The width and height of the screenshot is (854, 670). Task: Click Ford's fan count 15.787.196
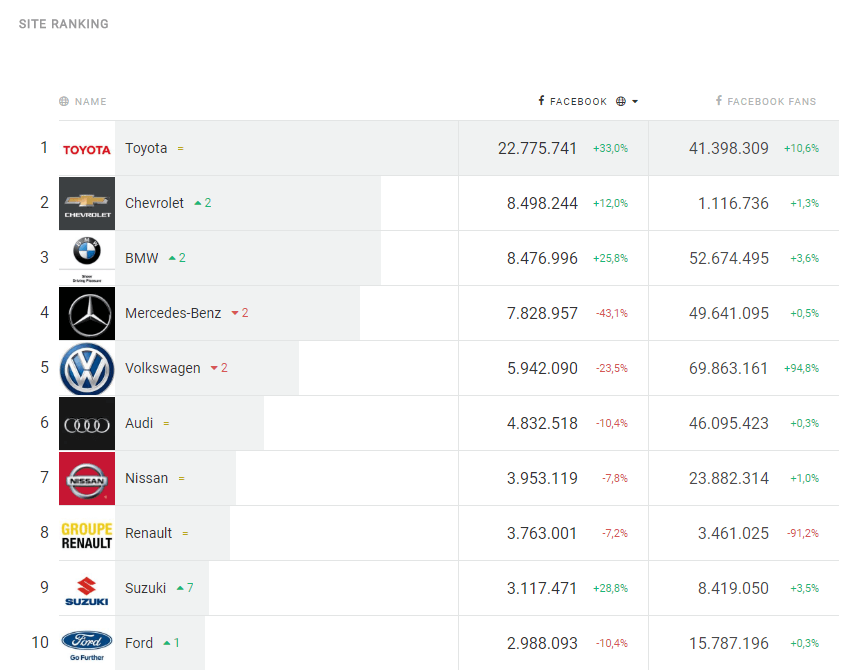(x=729, y=643)
